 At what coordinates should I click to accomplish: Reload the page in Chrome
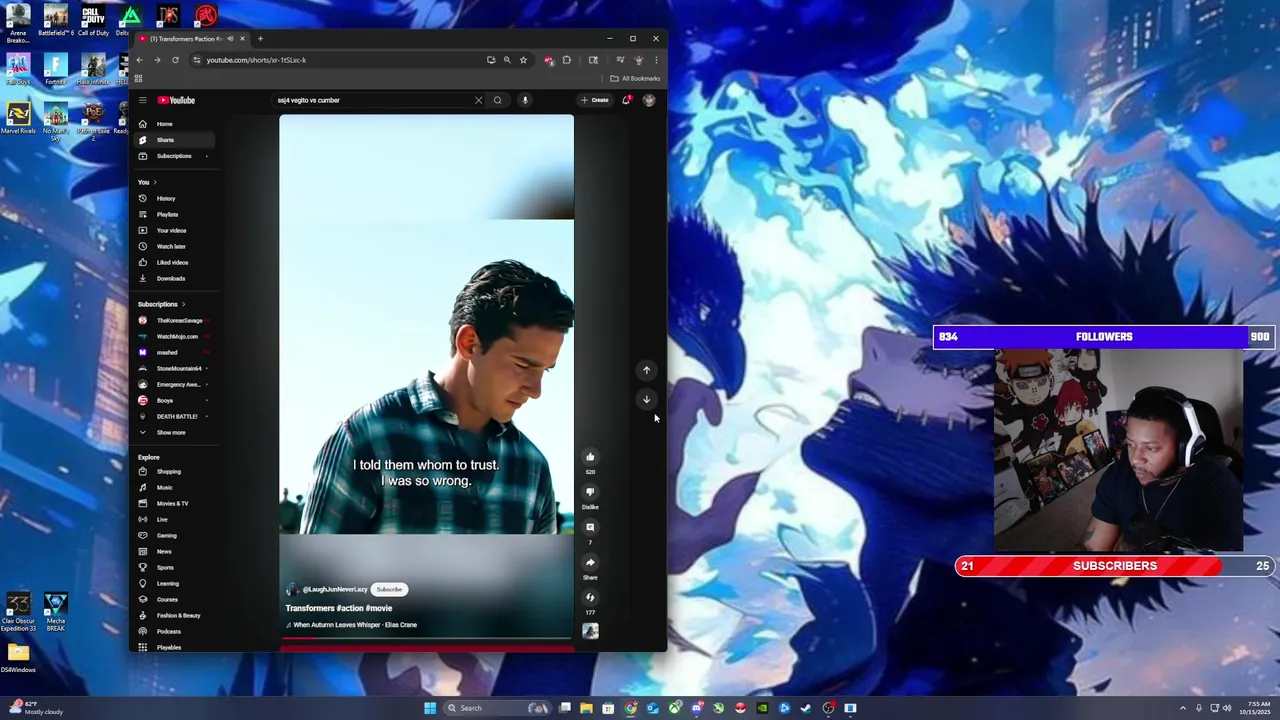click(x=175, y=60)
